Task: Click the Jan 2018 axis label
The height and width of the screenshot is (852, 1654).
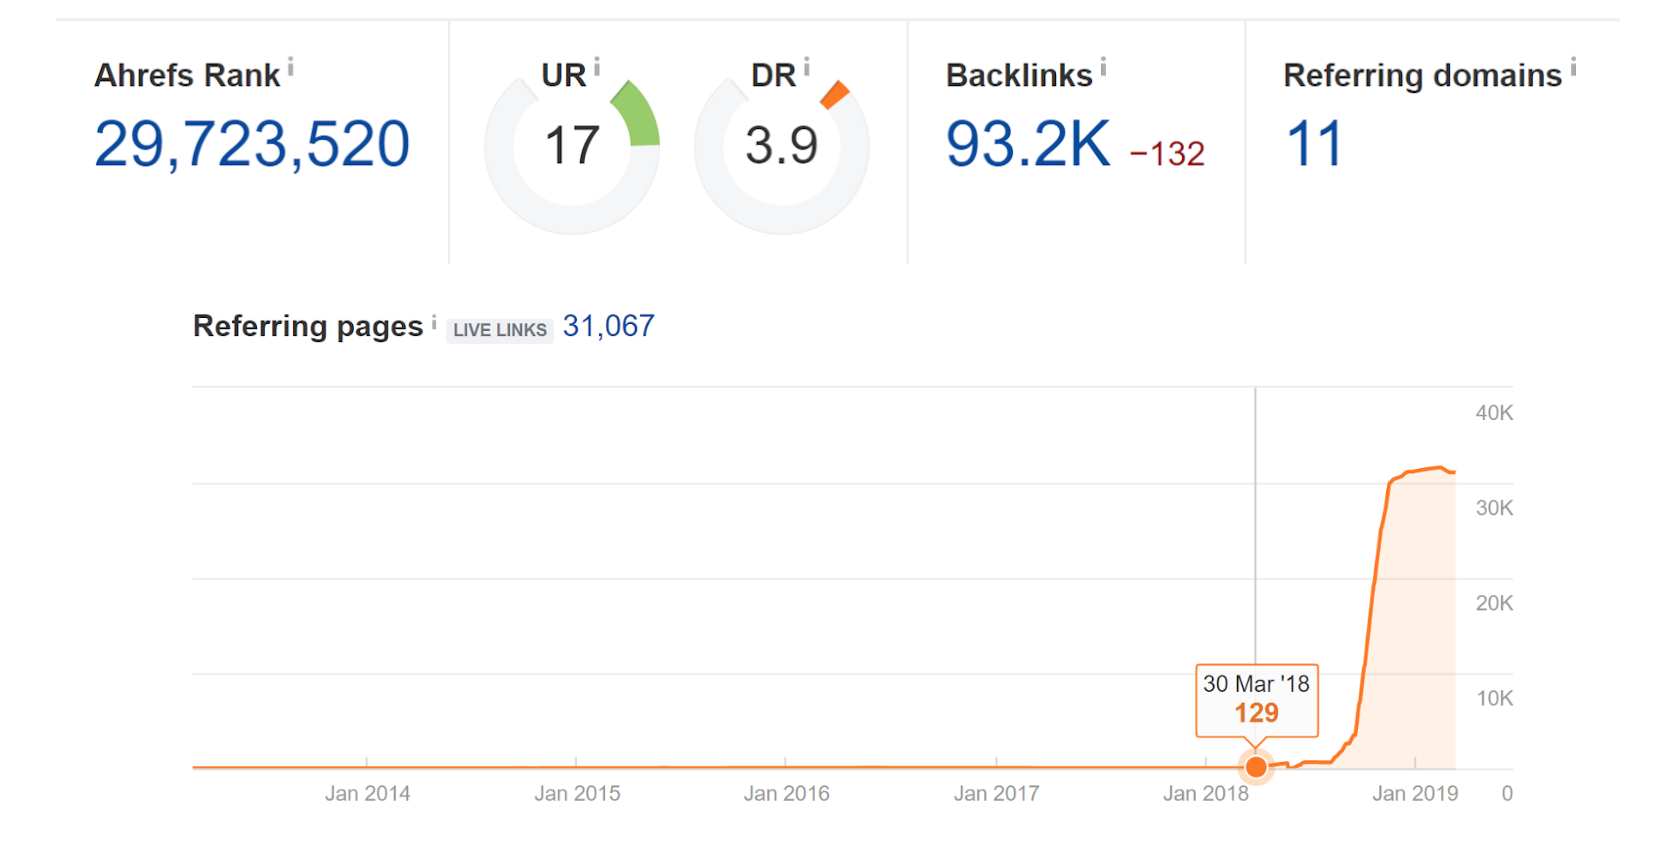Action: [1206, 794]
